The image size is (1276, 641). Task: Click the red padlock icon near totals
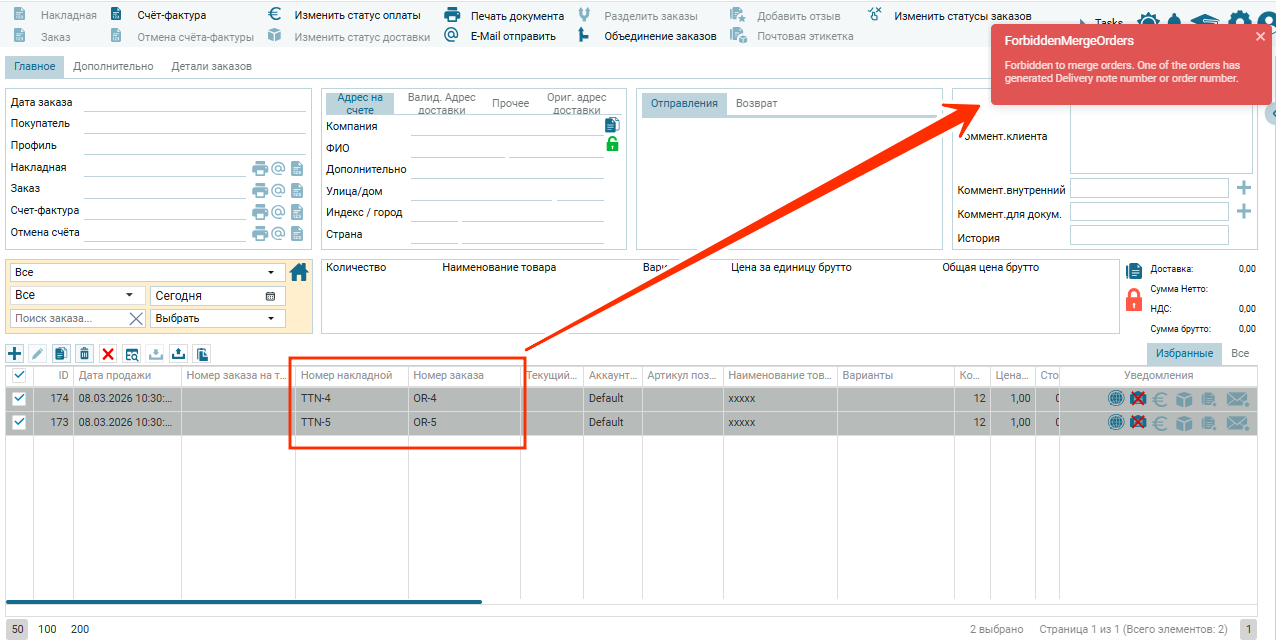tap(1134, 299)
